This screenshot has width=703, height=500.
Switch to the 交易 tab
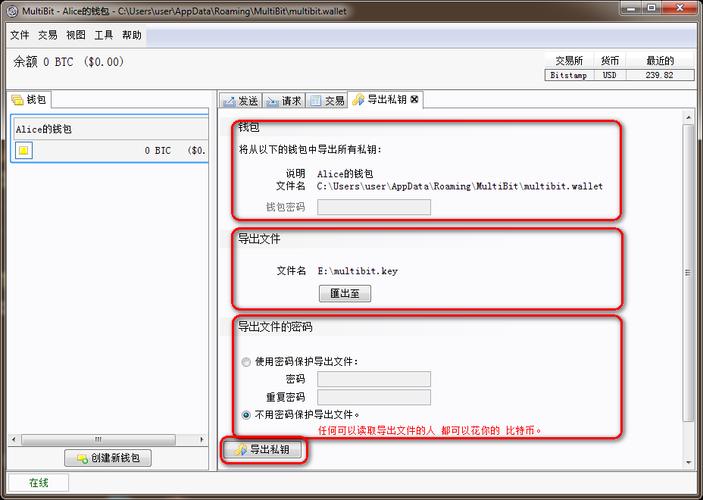[328, 101]
